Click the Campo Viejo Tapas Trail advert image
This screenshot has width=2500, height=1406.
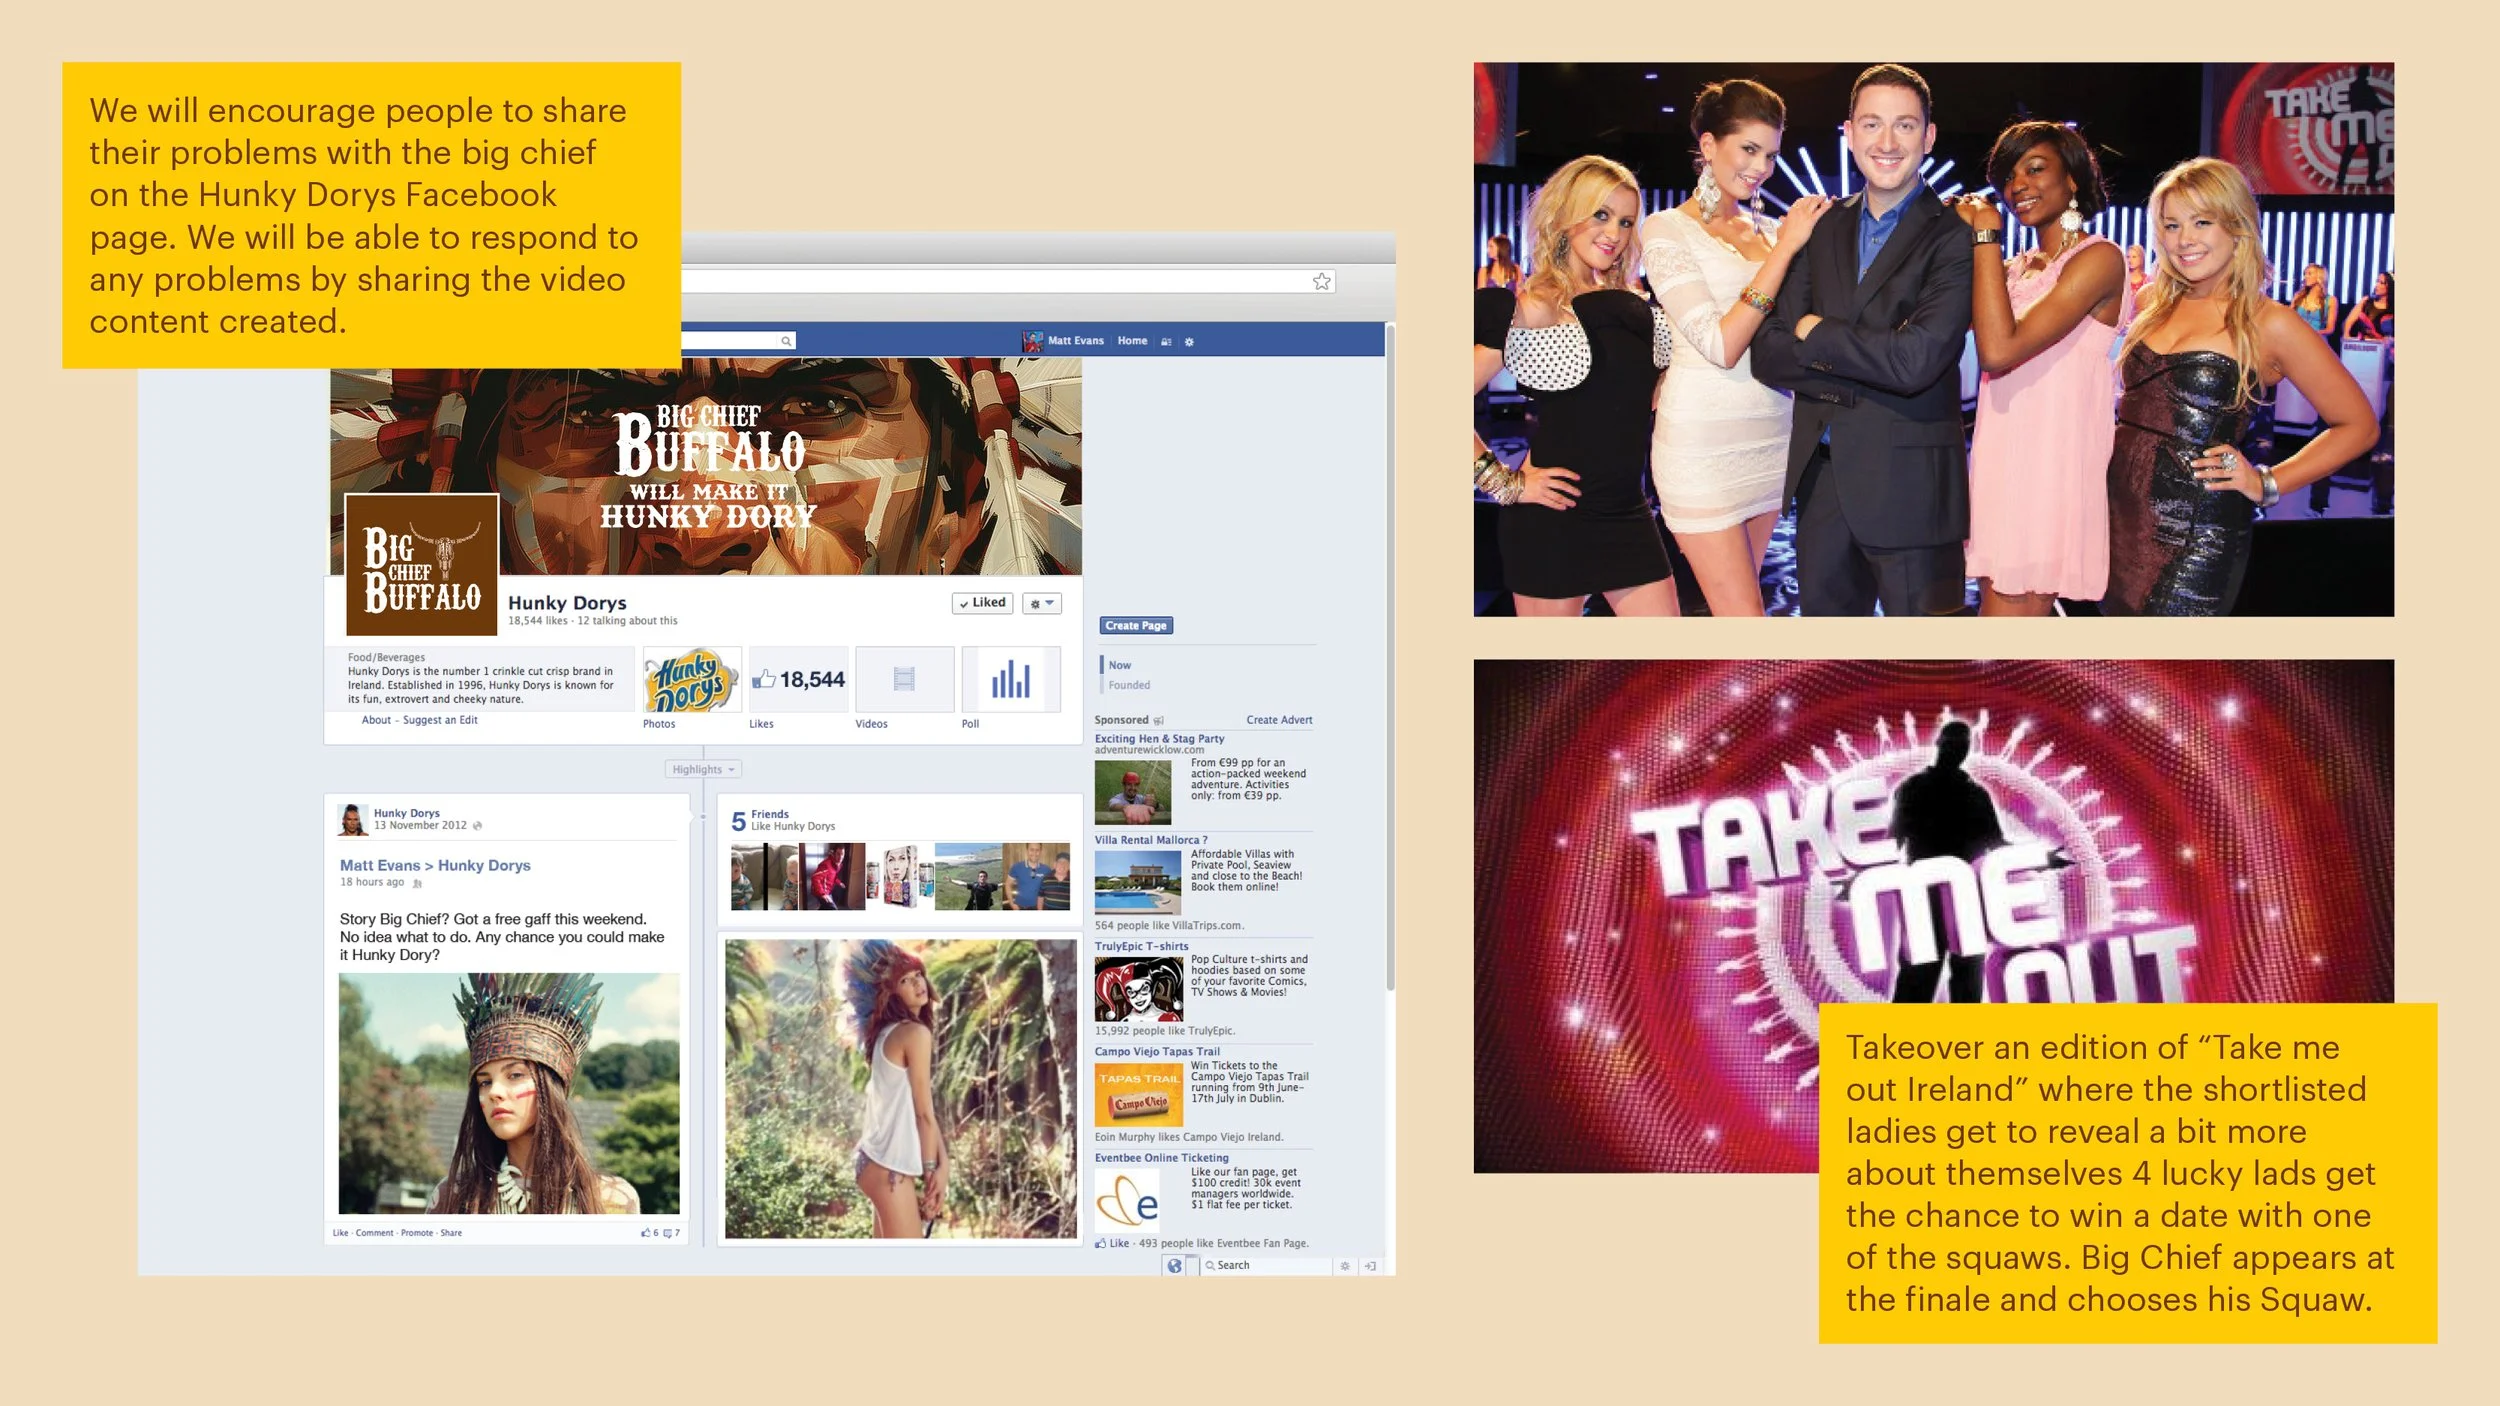pyautogui.click(x=1138, y=1095)
